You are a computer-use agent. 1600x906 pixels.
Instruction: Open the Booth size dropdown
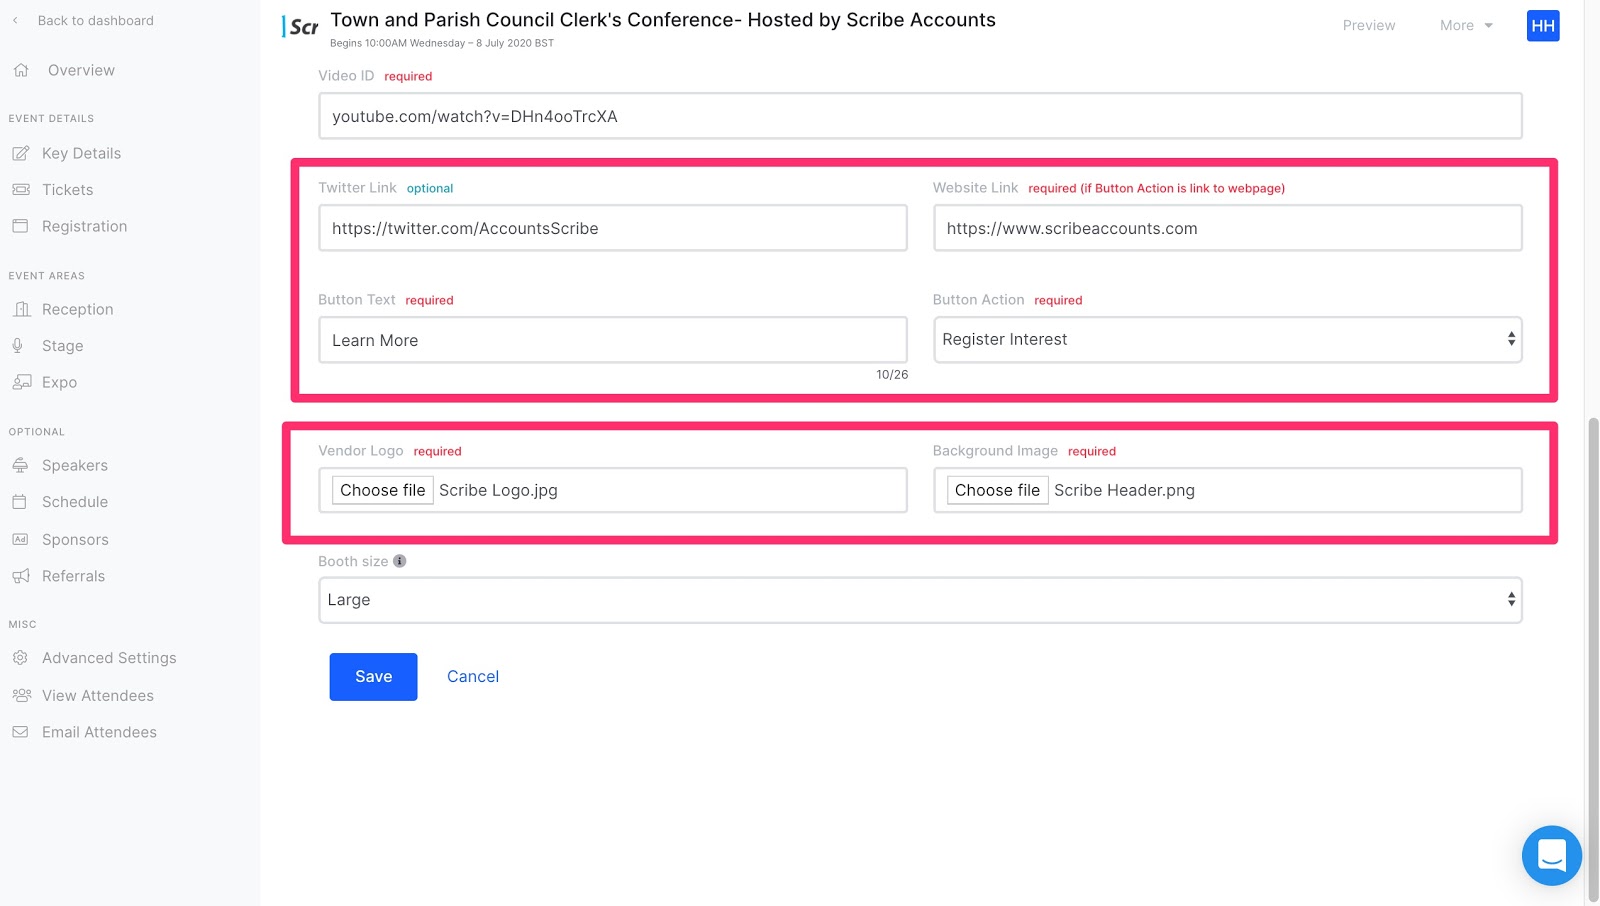[x=920, y=600]
